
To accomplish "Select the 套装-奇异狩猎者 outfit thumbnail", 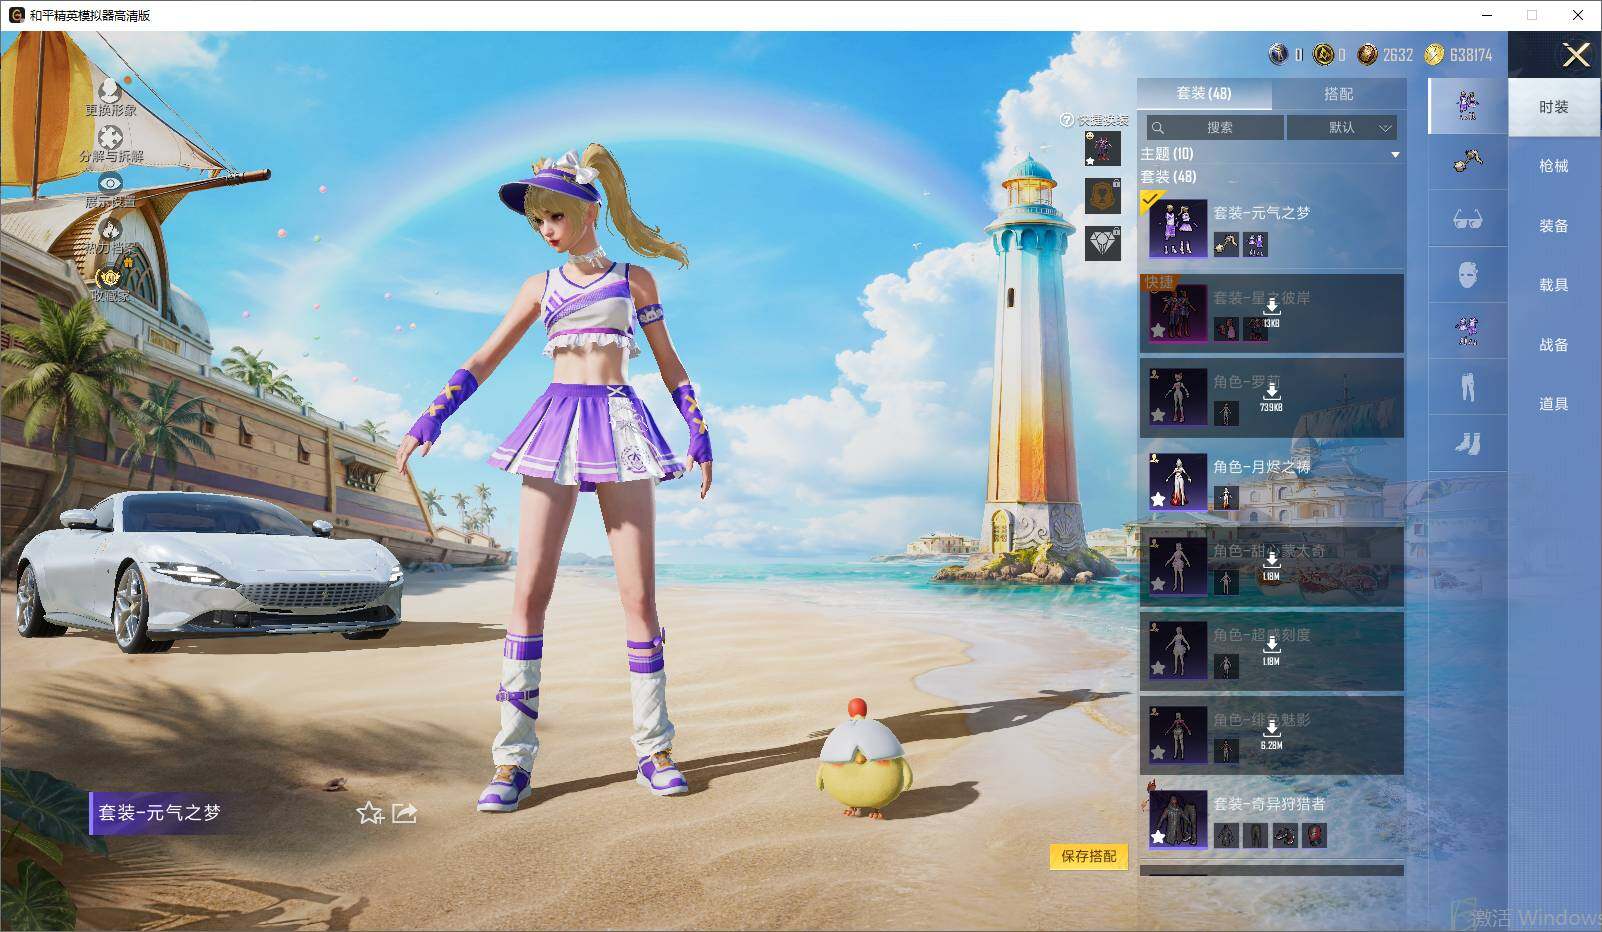I will click(1177, 819).
